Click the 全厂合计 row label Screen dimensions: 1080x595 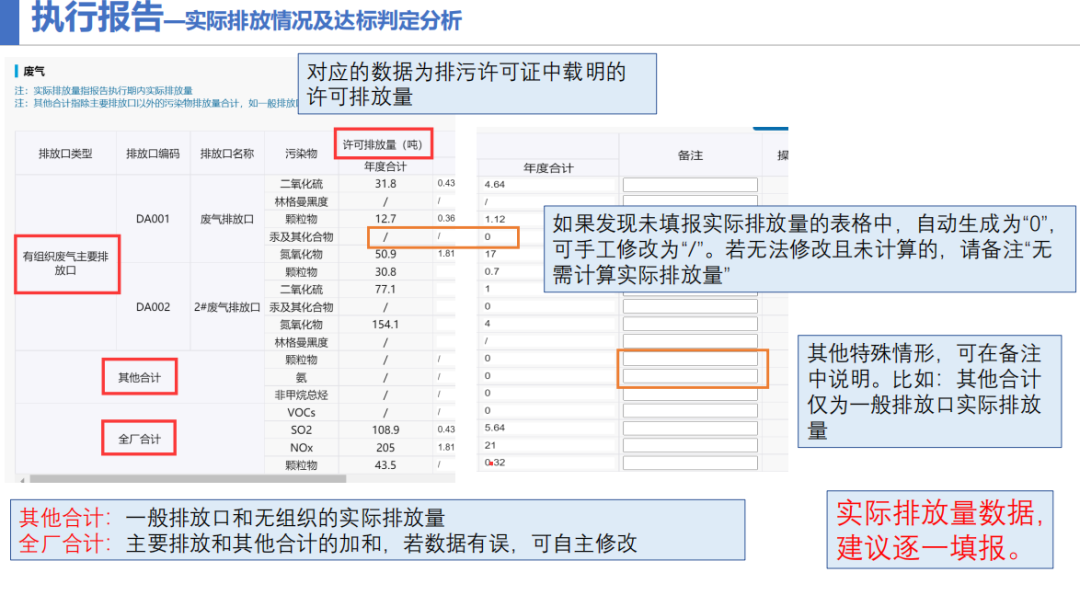click(141, 440)
